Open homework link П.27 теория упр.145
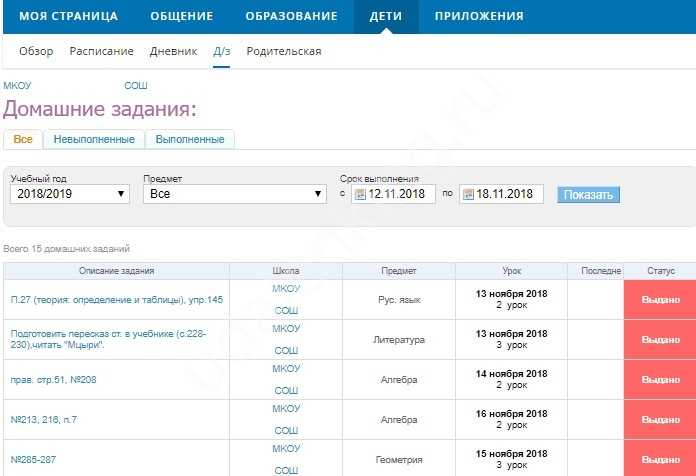The width and height of the screenshot is (696, 476). (117, 300)
